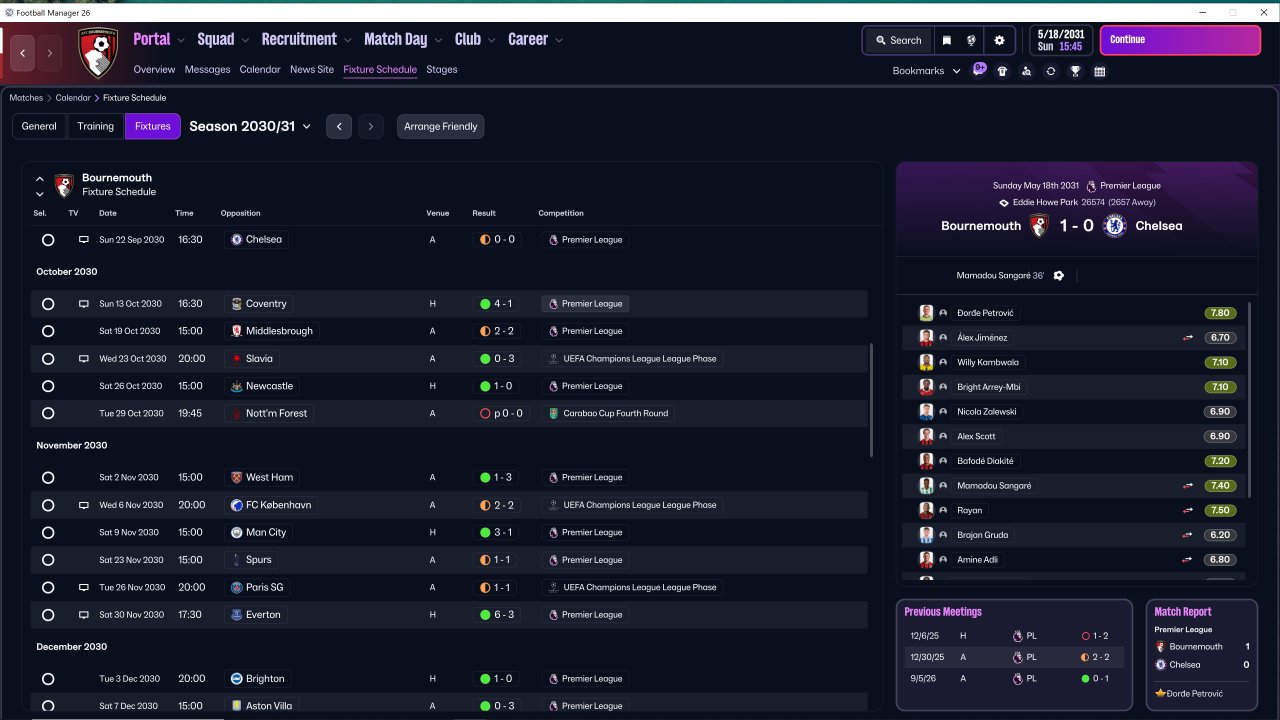Click the player ratings list scrollbar
1280x720 pixels.
tap(1250, 400)
